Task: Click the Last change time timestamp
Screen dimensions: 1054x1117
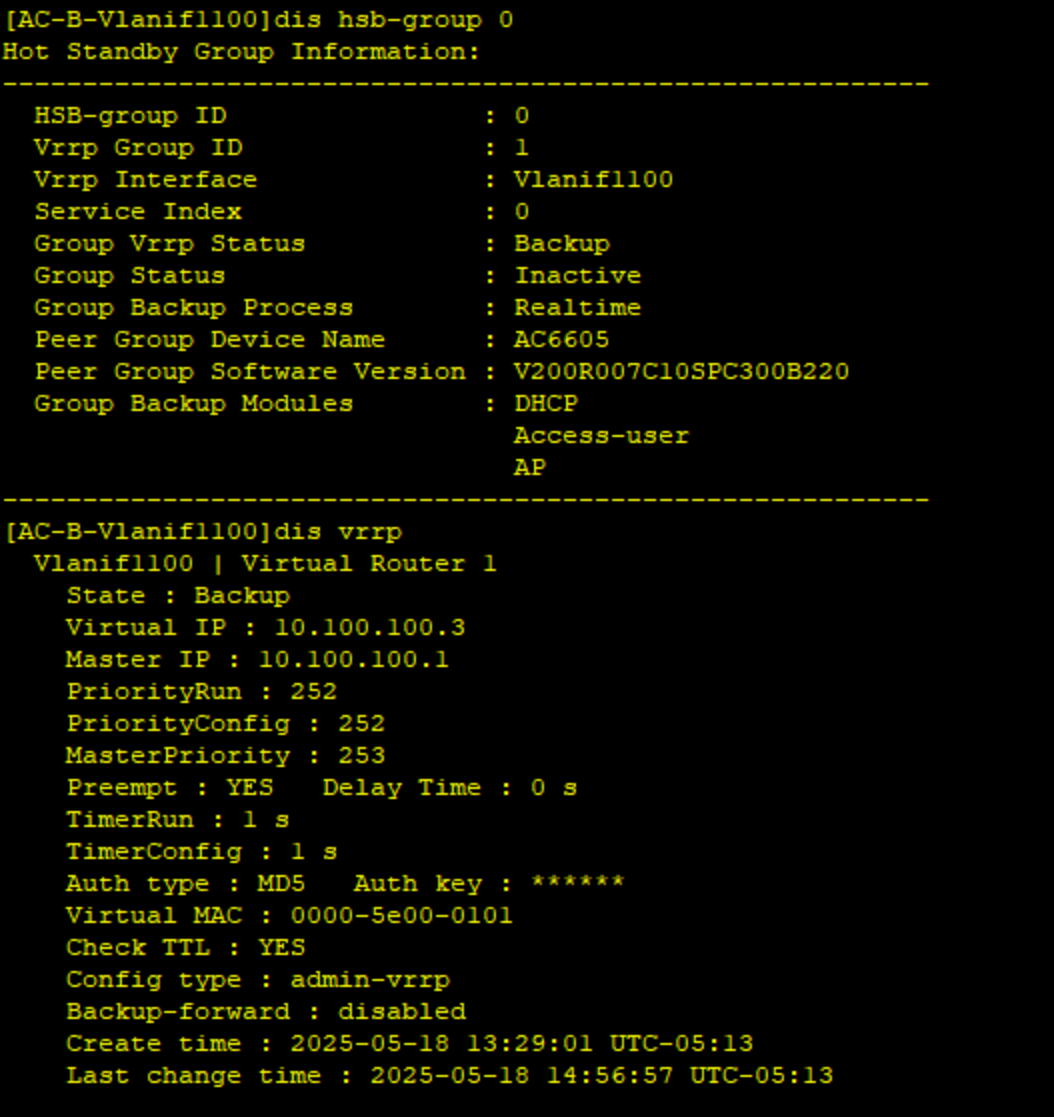Action: (x=602, y=1076)
